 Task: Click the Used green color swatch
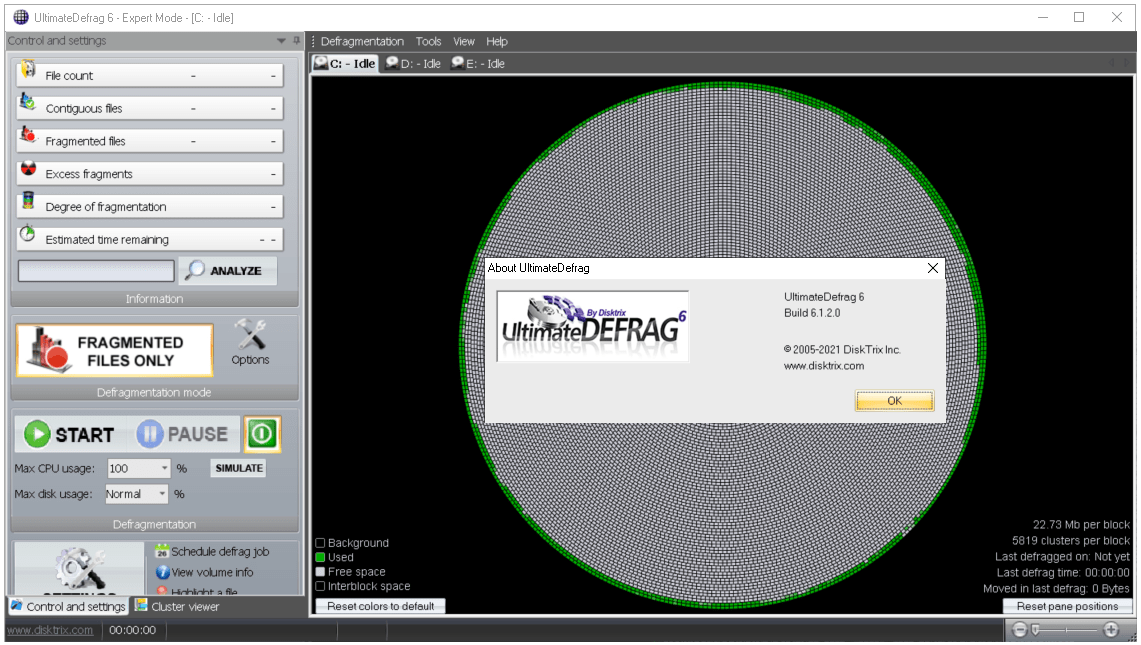[320, 558]
